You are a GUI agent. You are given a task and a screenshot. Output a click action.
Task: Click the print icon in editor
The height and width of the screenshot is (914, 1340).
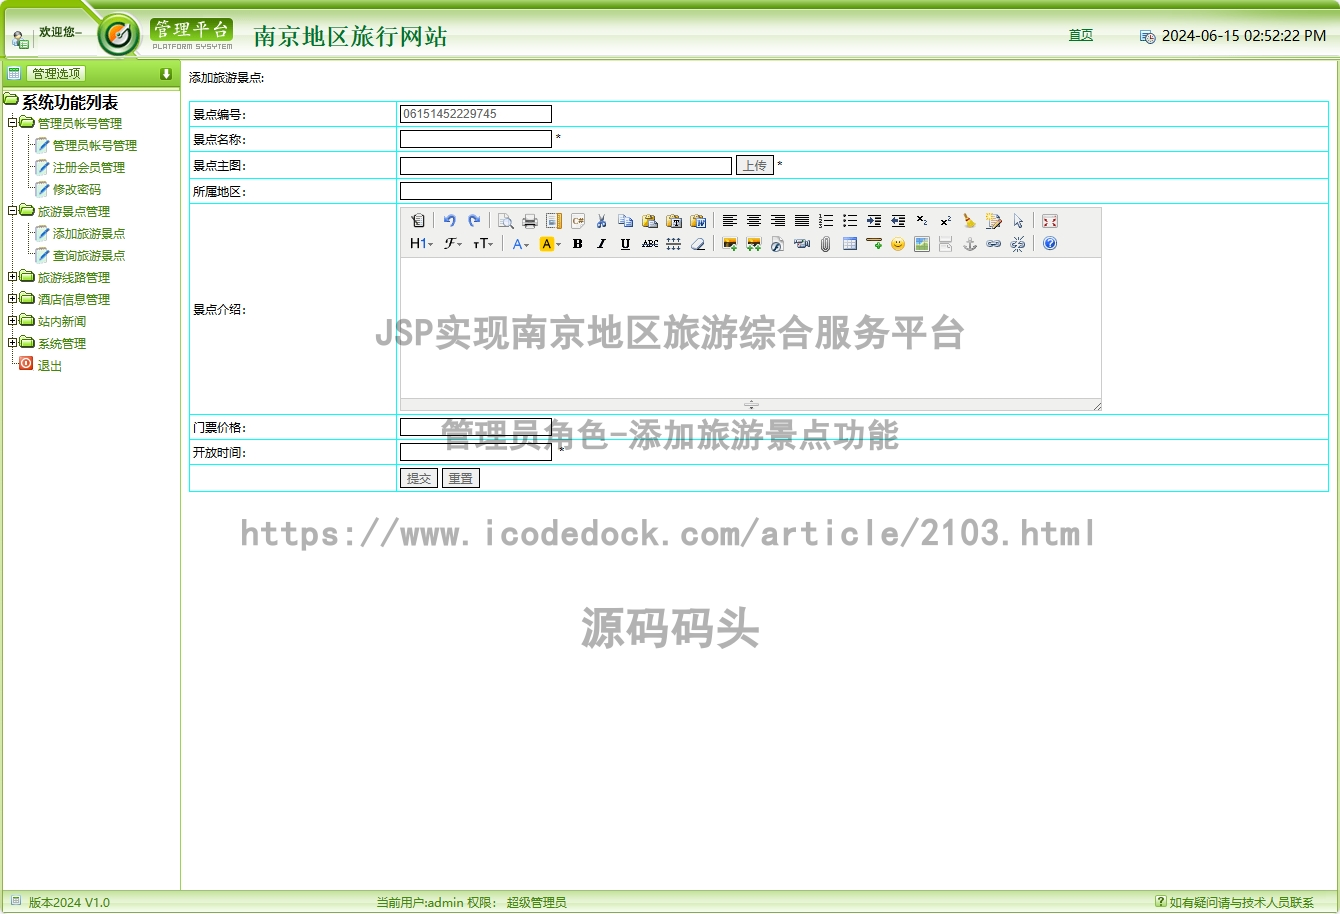(530, 221)
